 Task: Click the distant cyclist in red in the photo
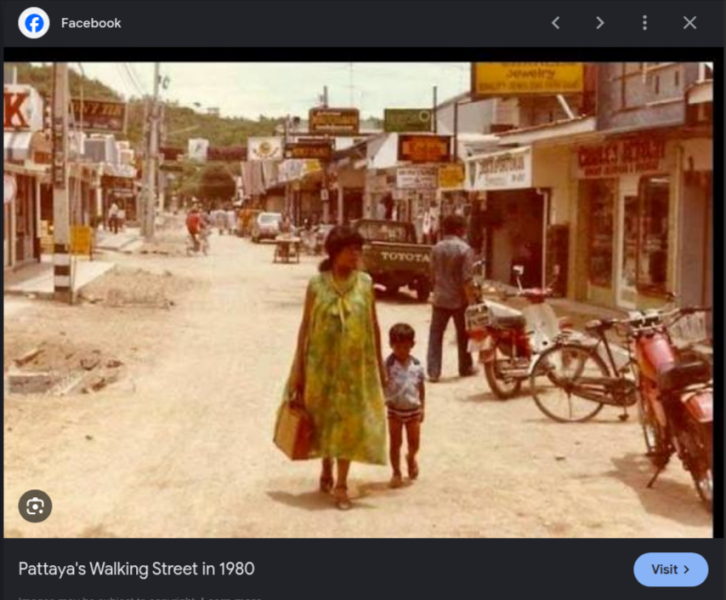click(196, 231)
